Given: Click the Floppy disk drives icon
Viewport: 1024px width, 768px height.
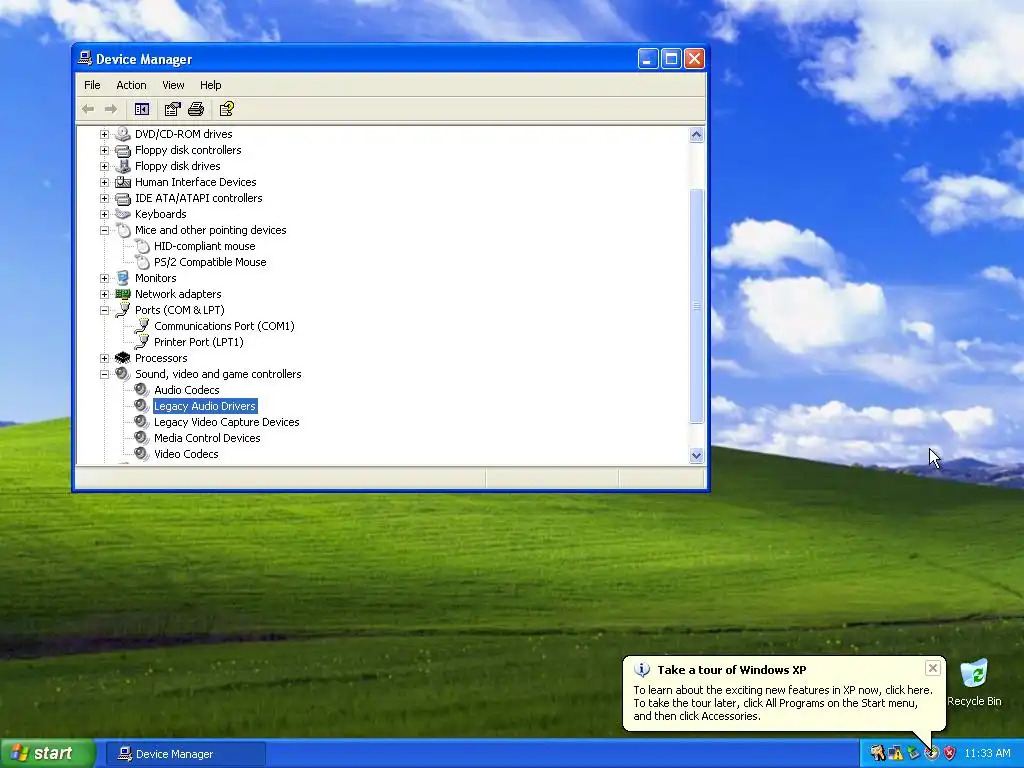Looking at the screenshot, I should point(123,166).
